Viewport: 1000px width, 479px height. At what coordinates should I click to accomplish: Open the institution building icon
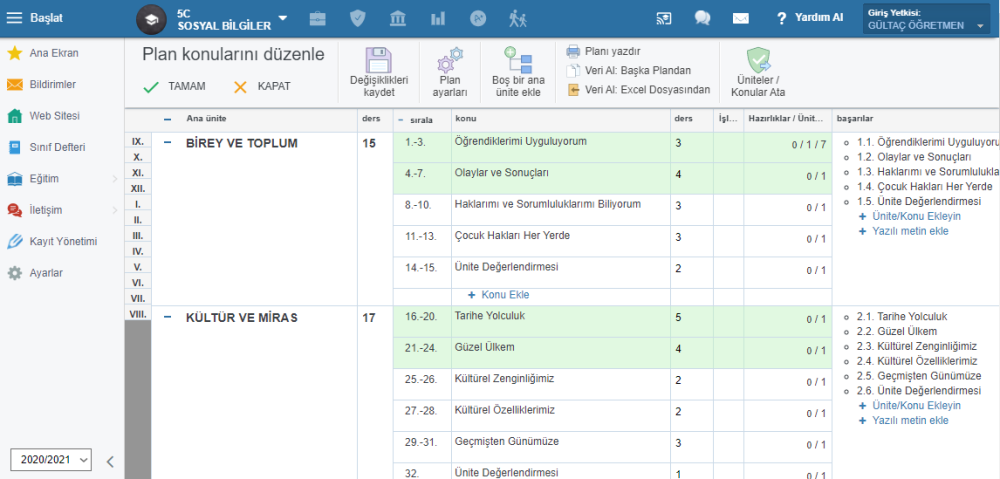397,18
